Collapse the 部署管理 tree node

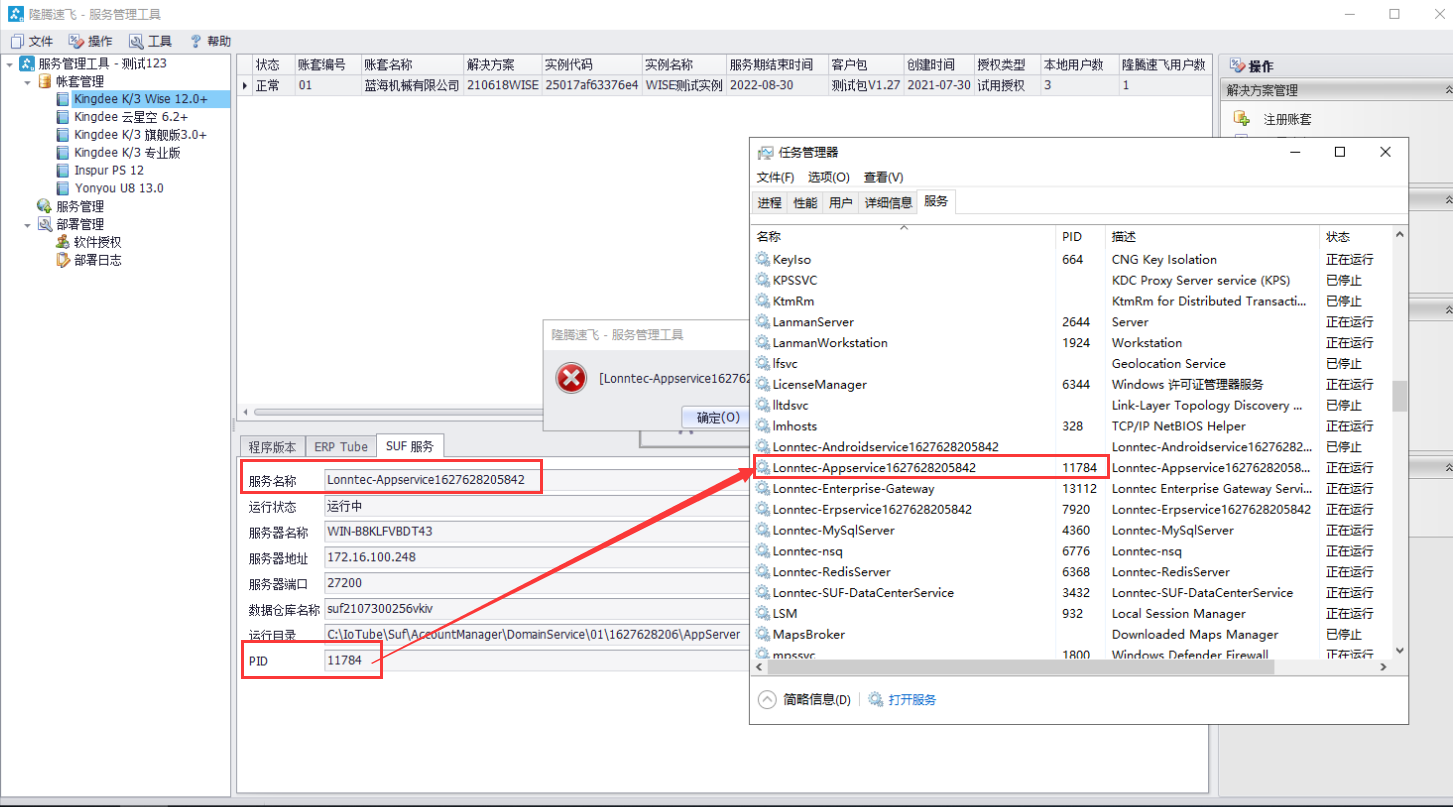coord(28,224)
